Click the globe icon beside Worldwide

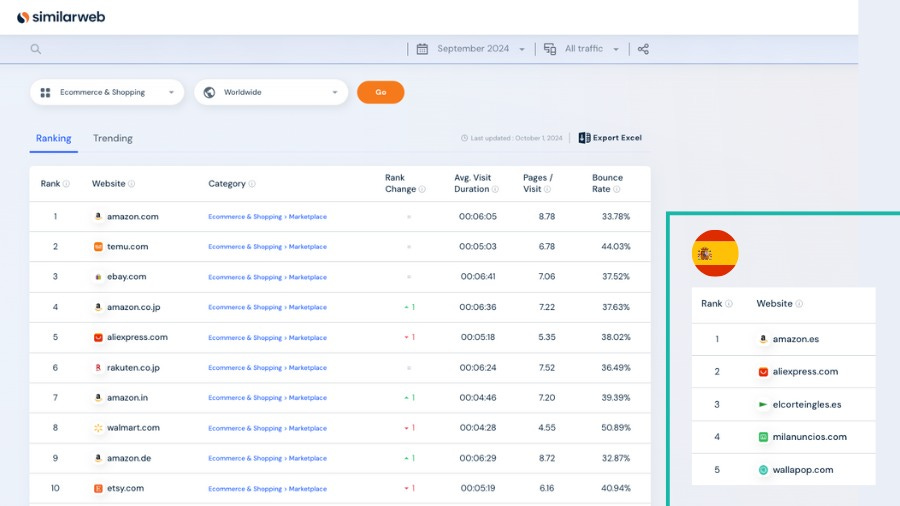(x=210, y=92)
